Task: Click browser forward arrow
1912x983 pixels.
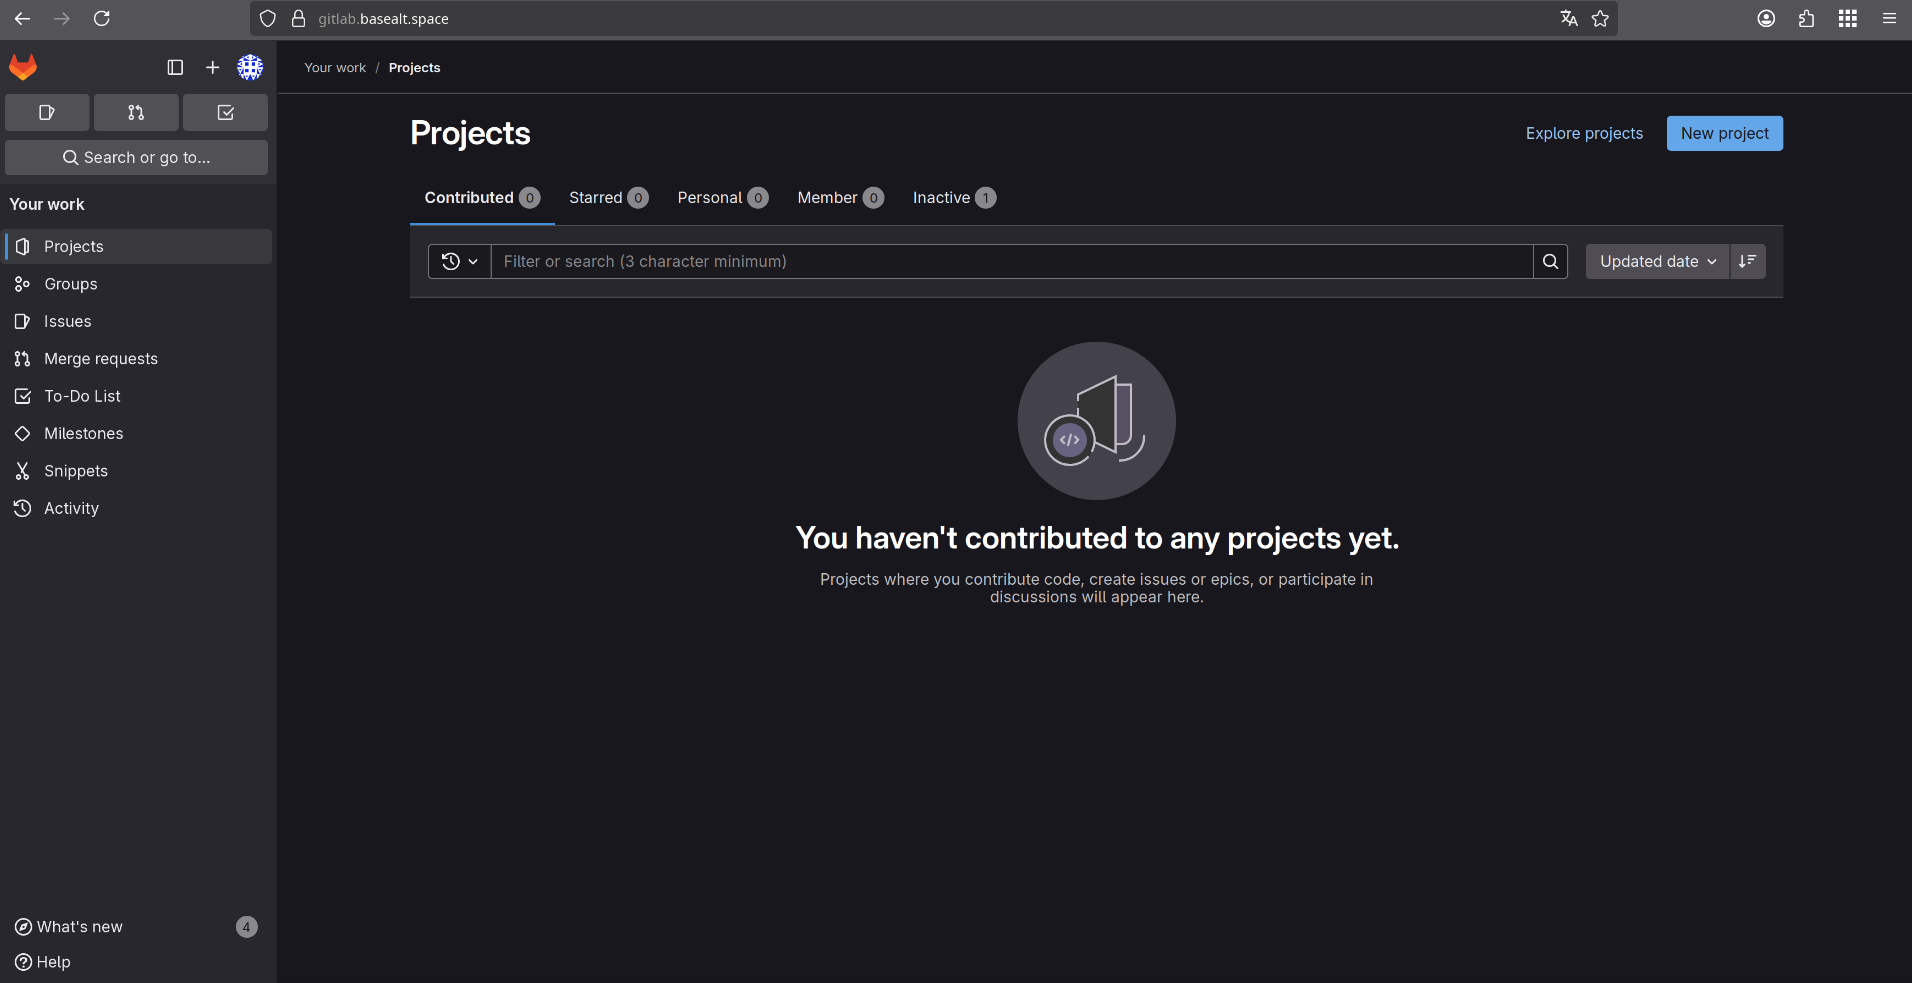Action: [62, 18]
